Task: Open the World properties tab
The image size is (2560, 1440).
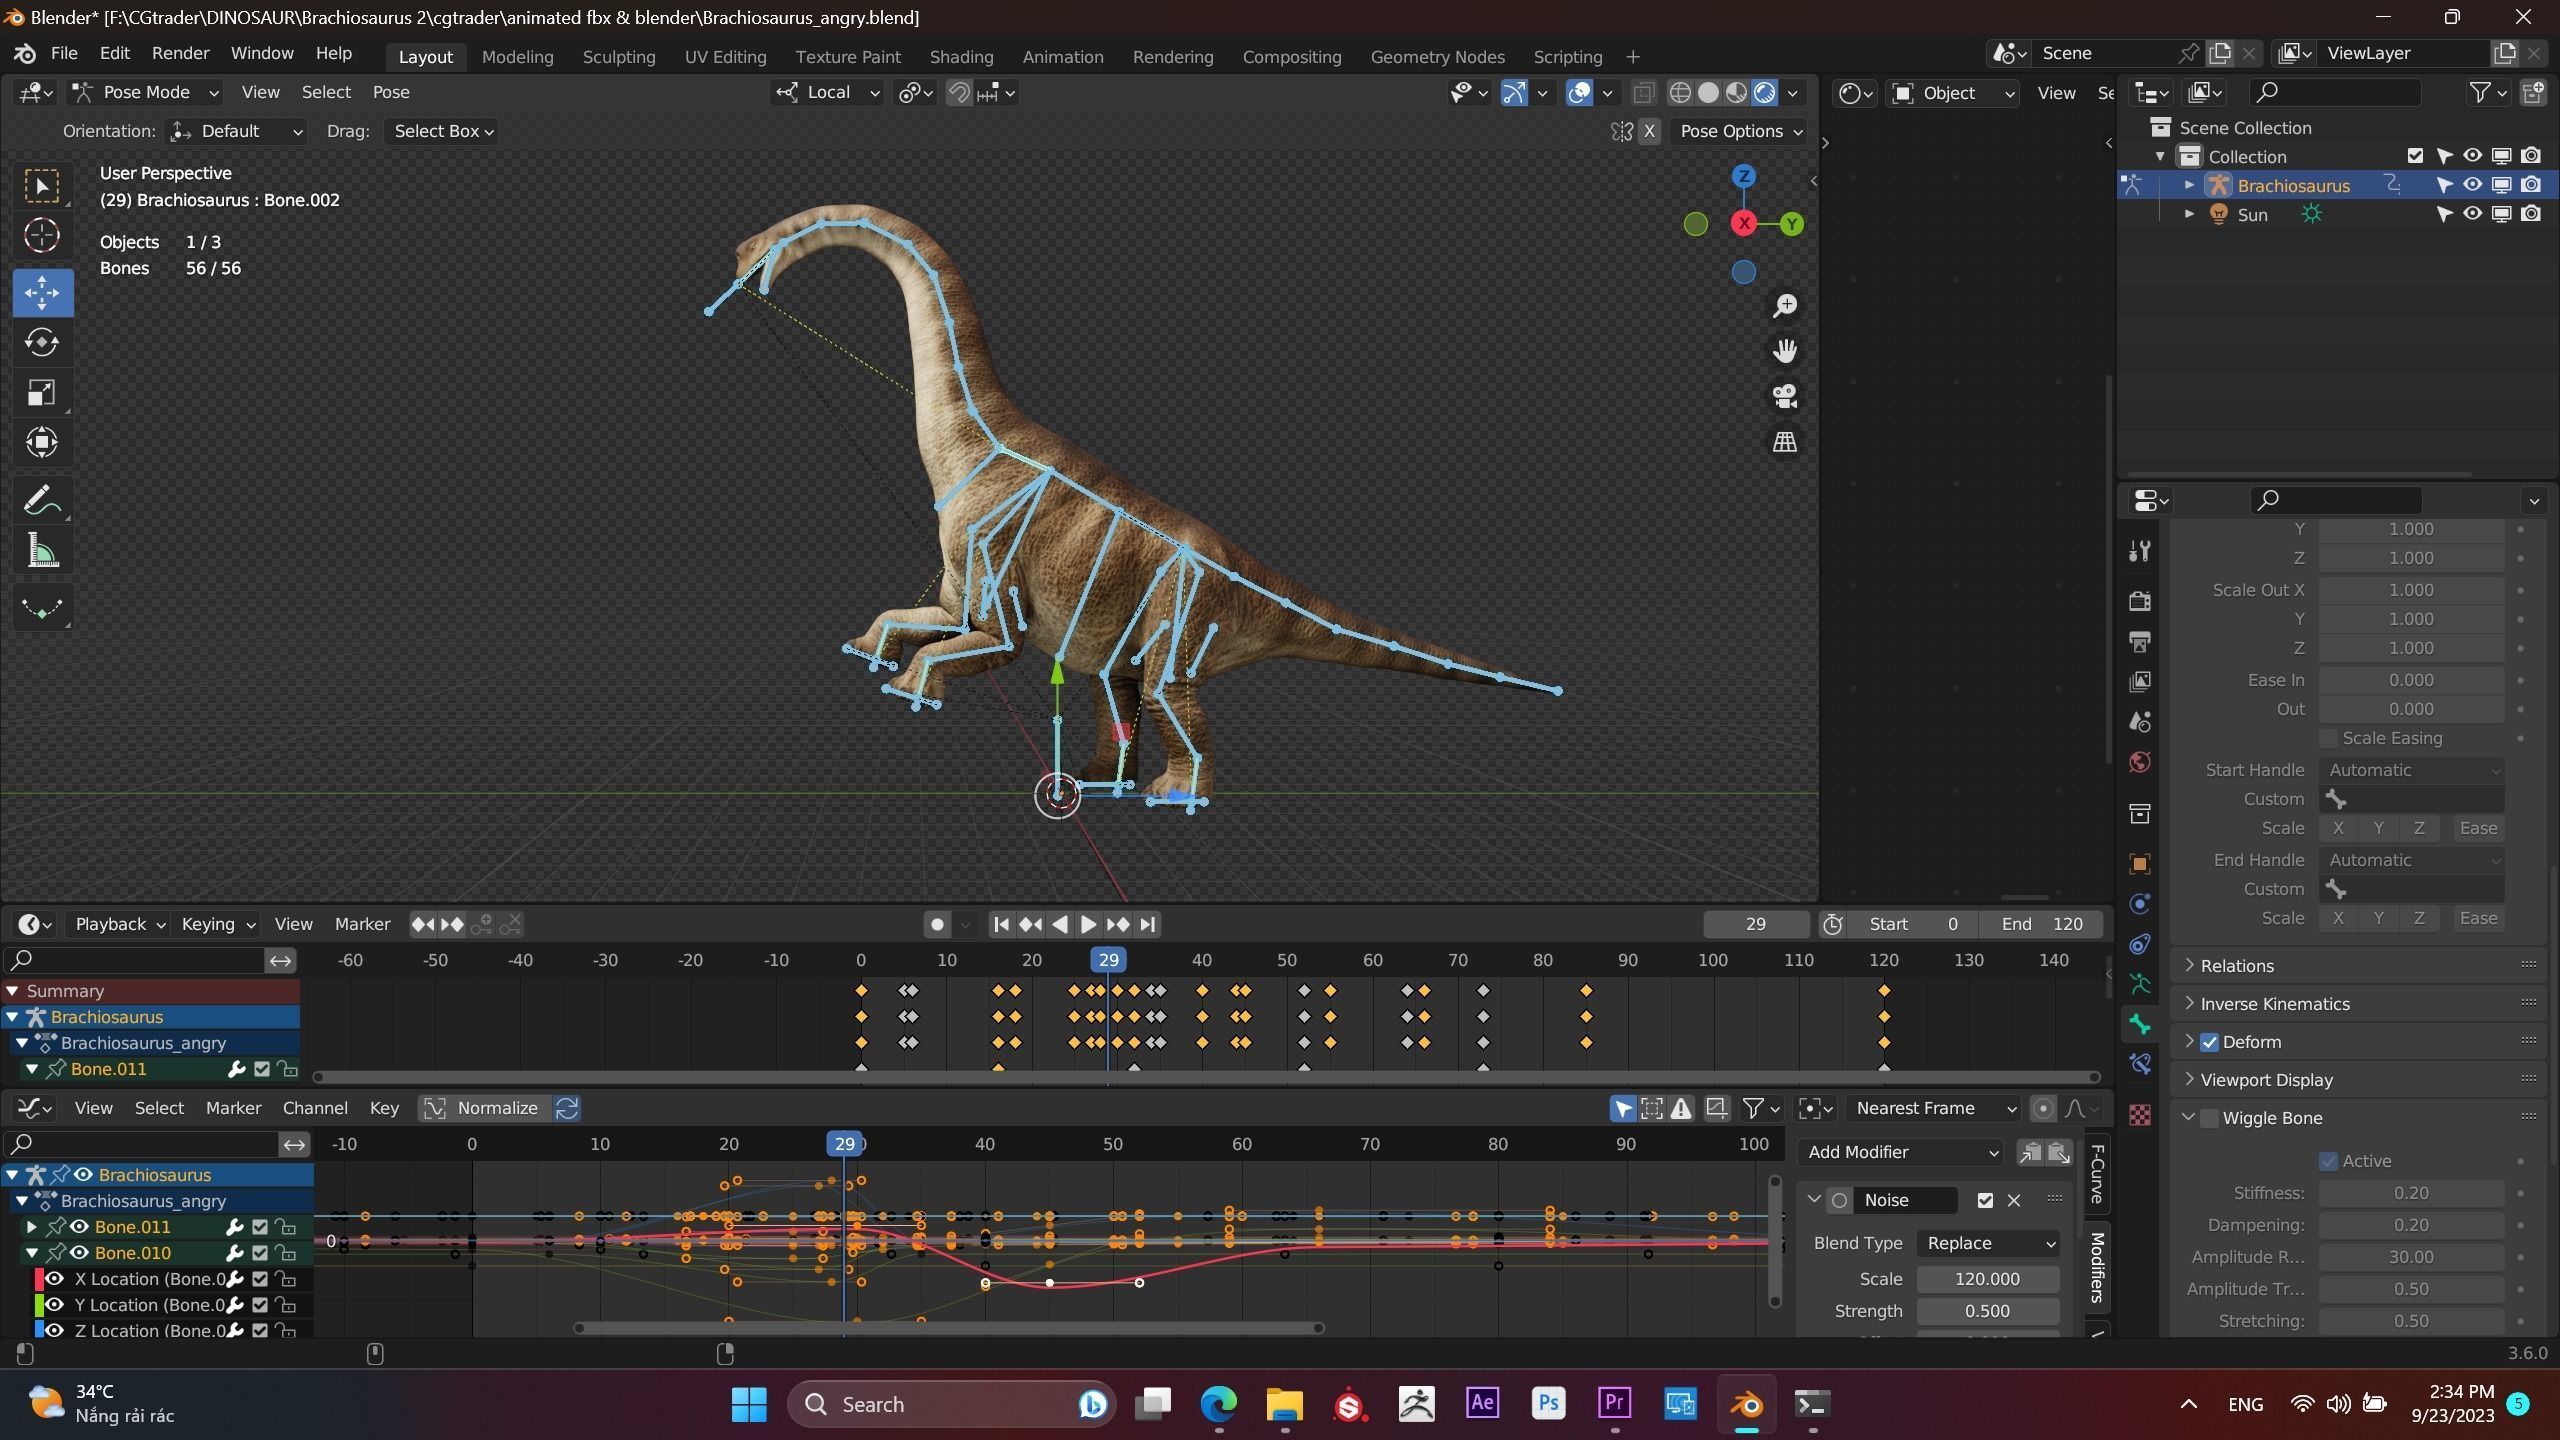Action: (2140, 762)
